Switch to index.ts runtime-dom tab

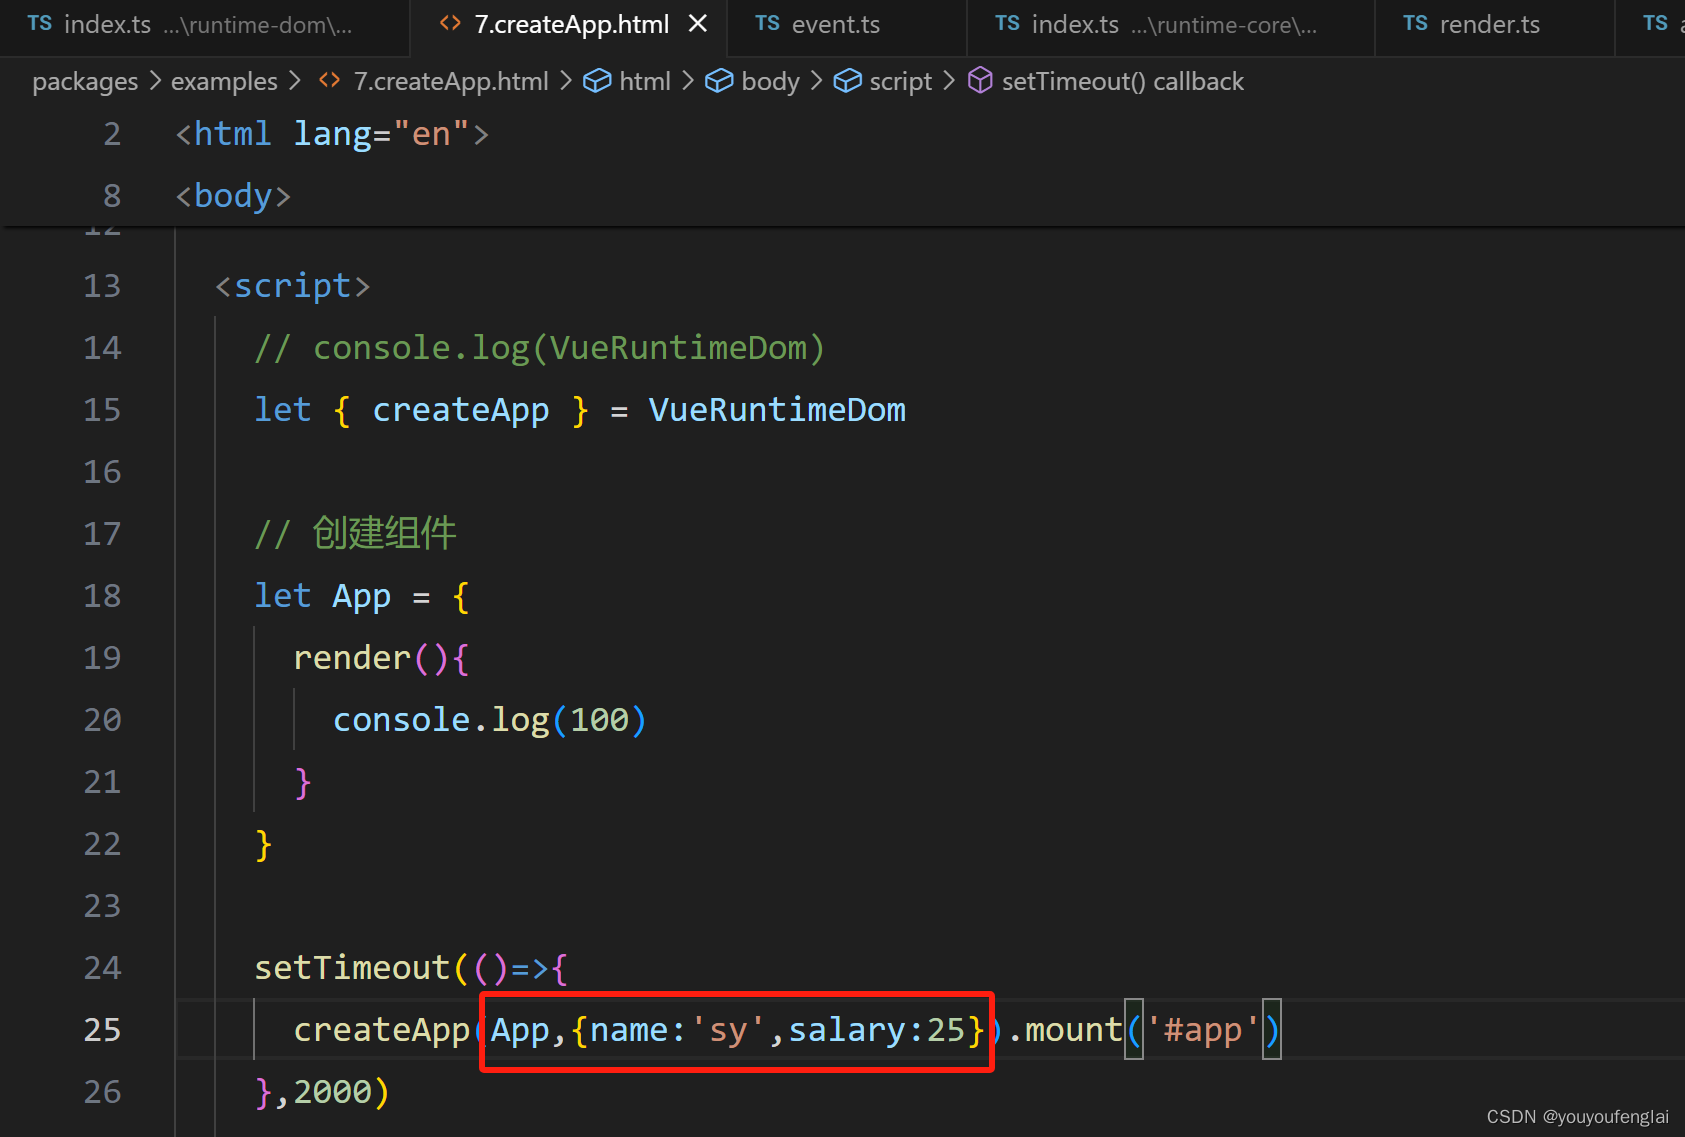(204, 27)
